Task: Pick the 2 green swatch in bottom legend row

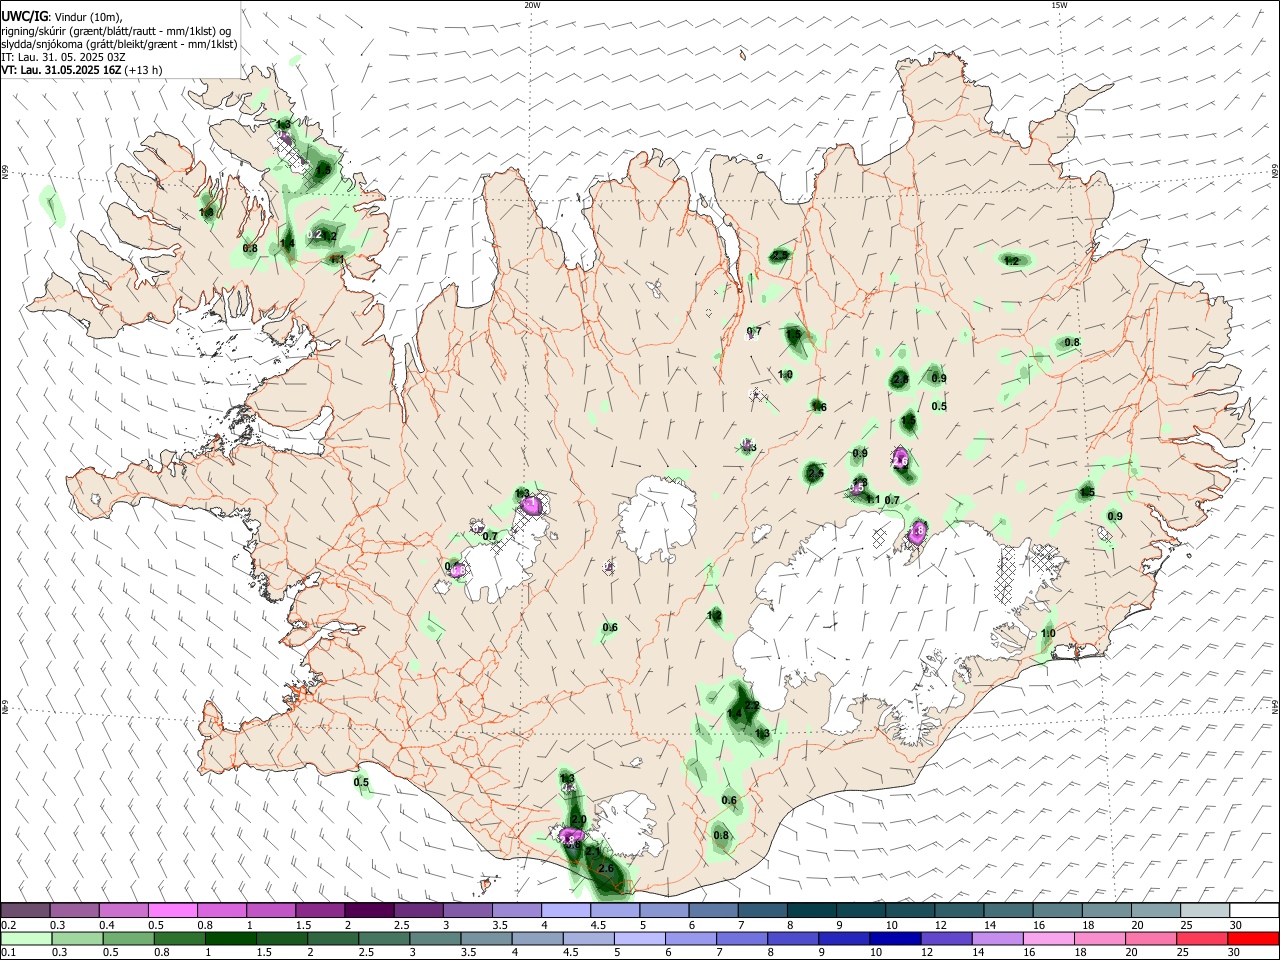Action: (332, 939)
